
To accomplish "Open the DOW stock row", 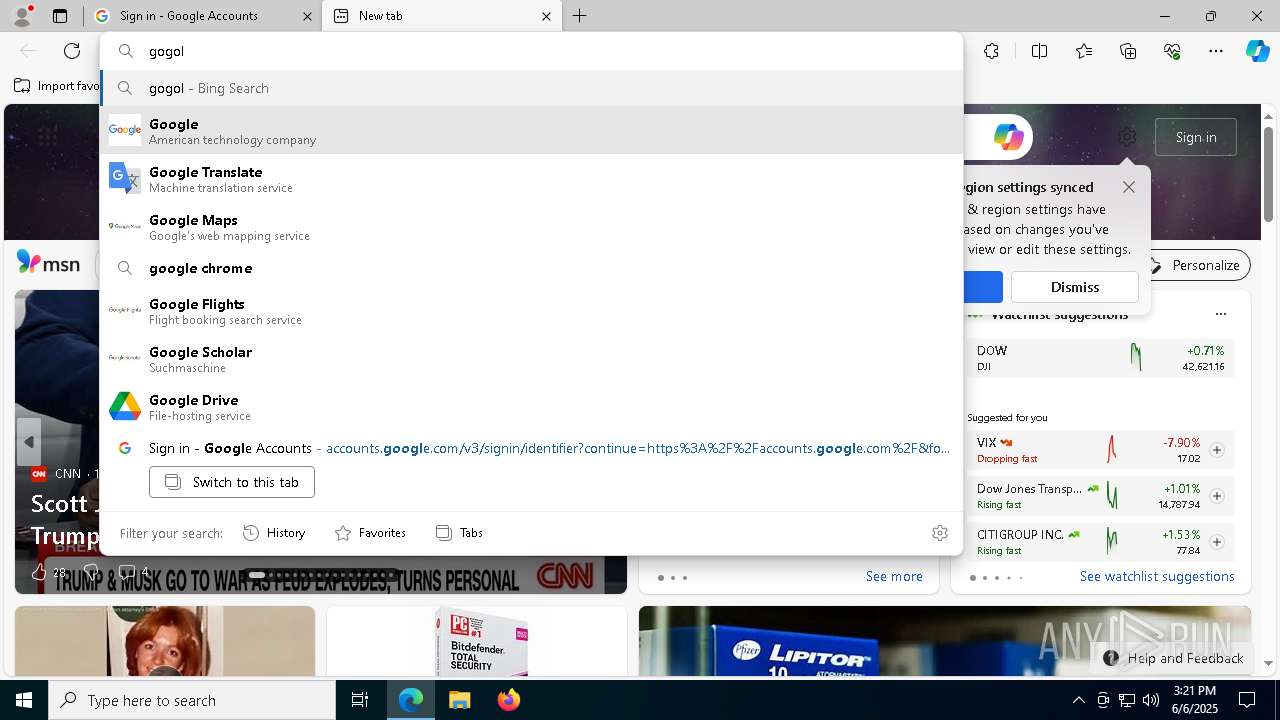I will (1100, 358).
